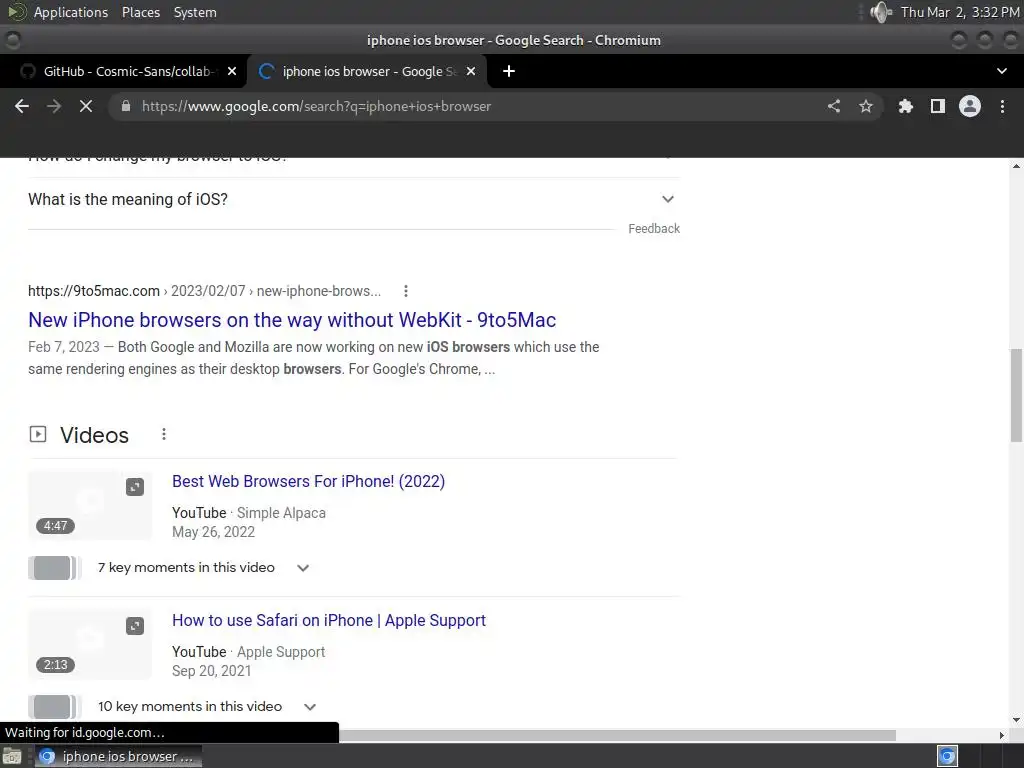Expand '10 key moments in this video'
Screen dimensions: 1024x768
pos(207,707)
